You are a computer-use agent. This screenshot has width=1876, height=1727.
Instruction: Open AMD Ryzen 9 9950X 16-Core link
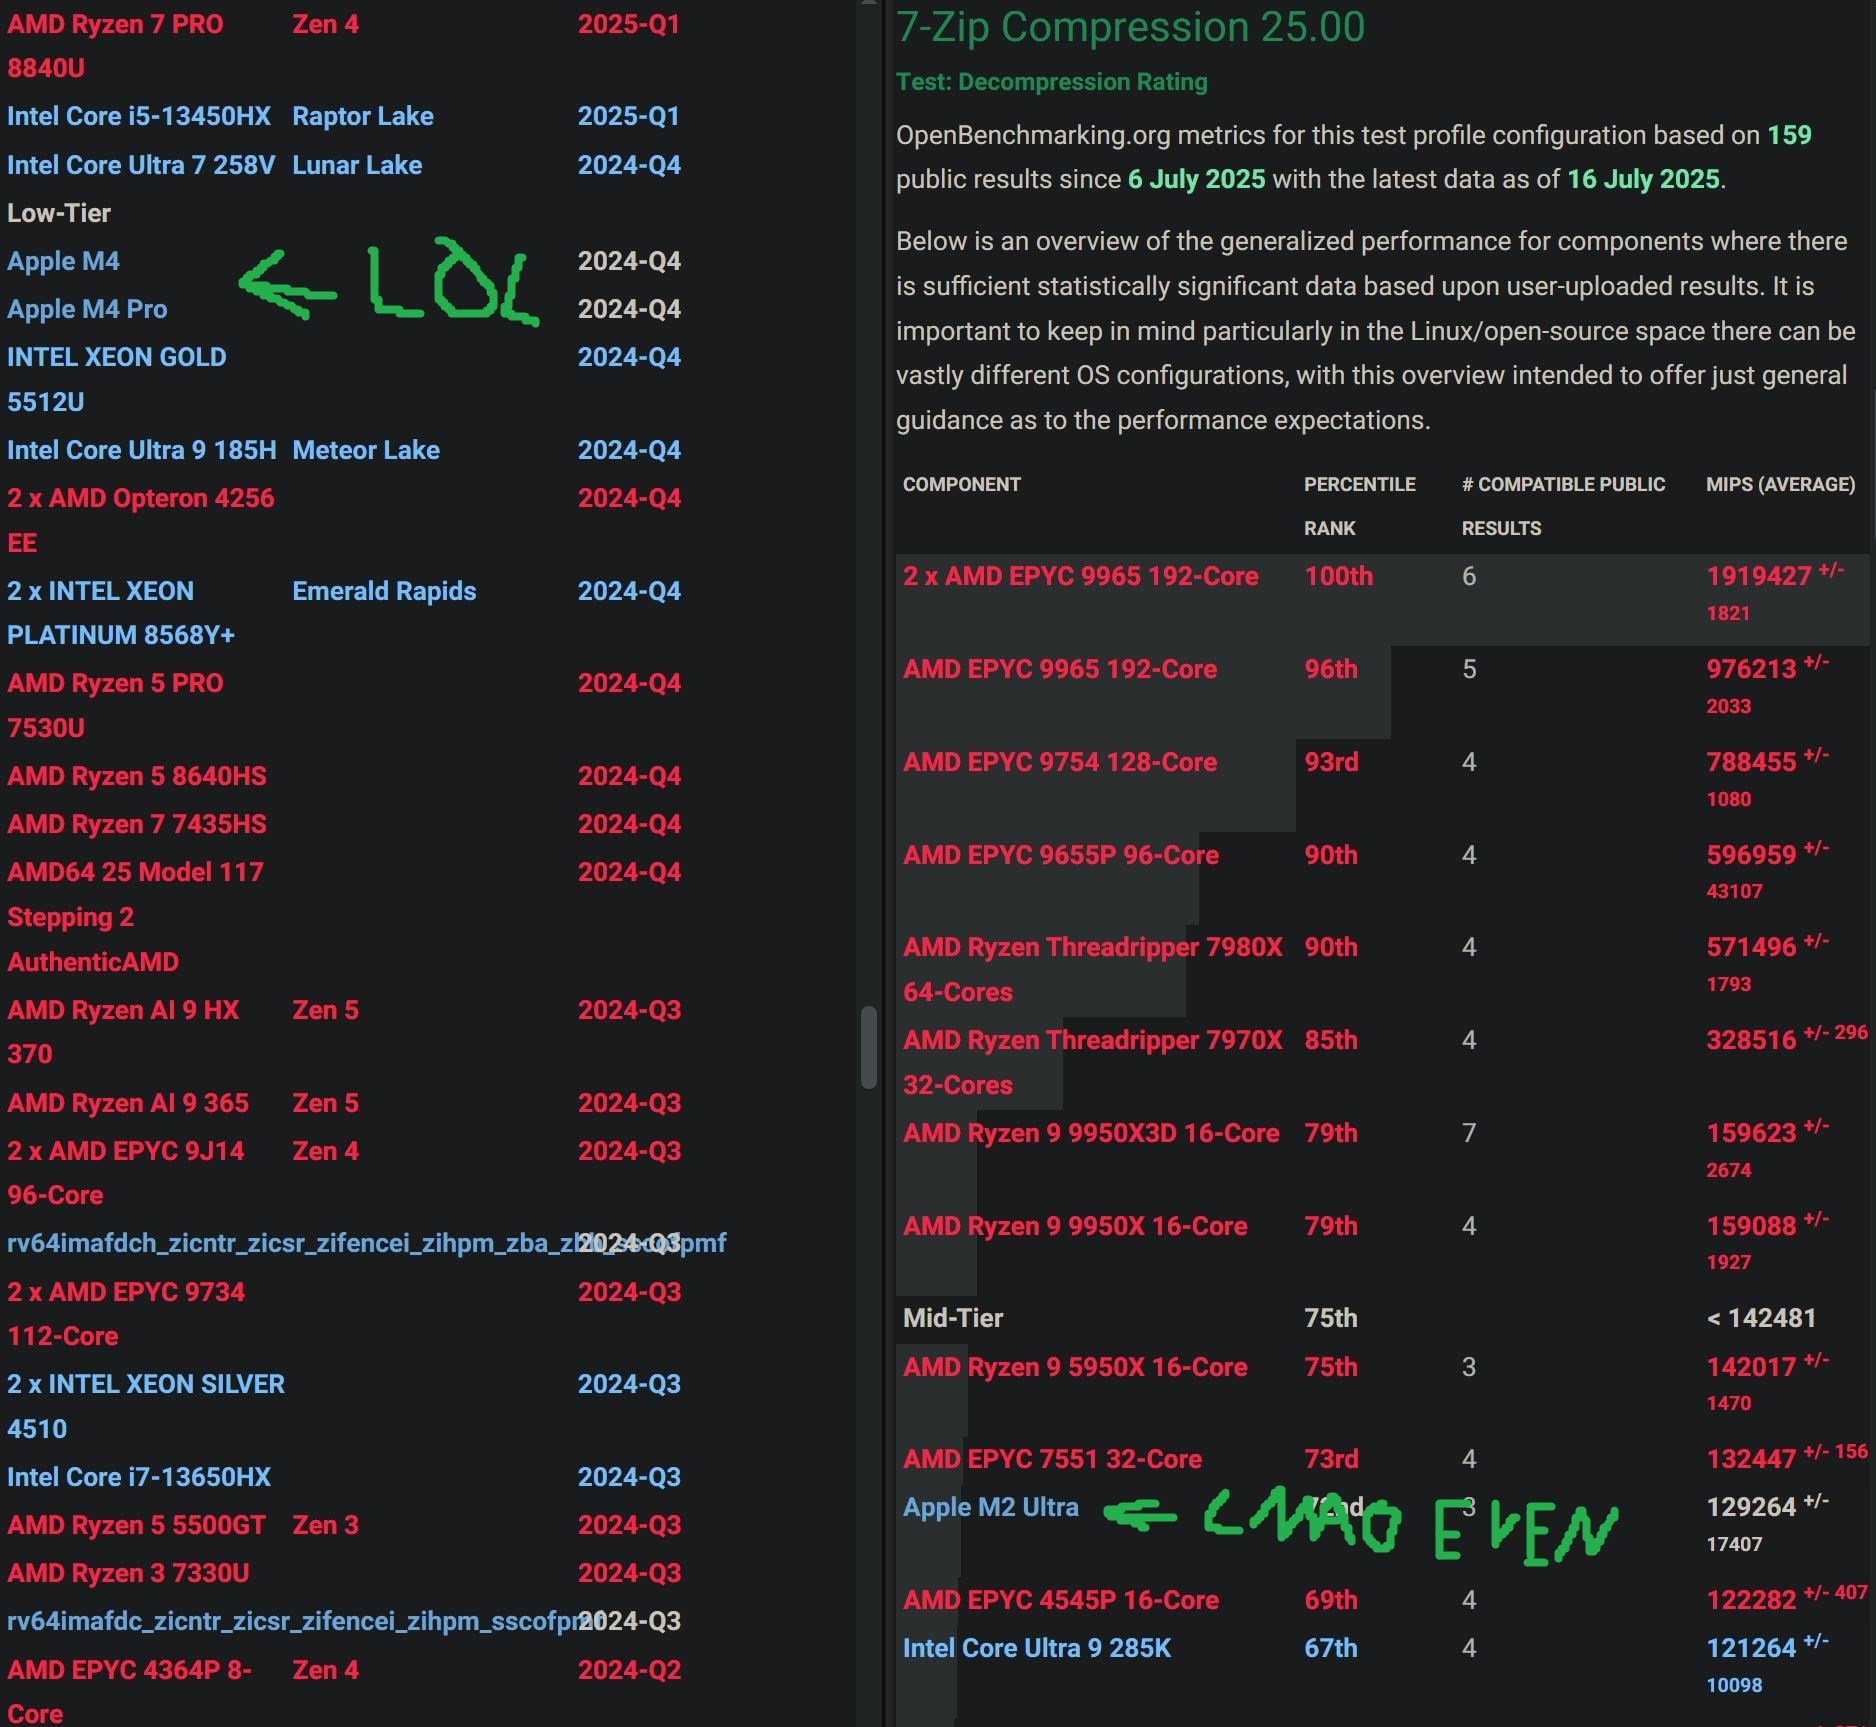pyautogui.click(x=1075, y=1226)
